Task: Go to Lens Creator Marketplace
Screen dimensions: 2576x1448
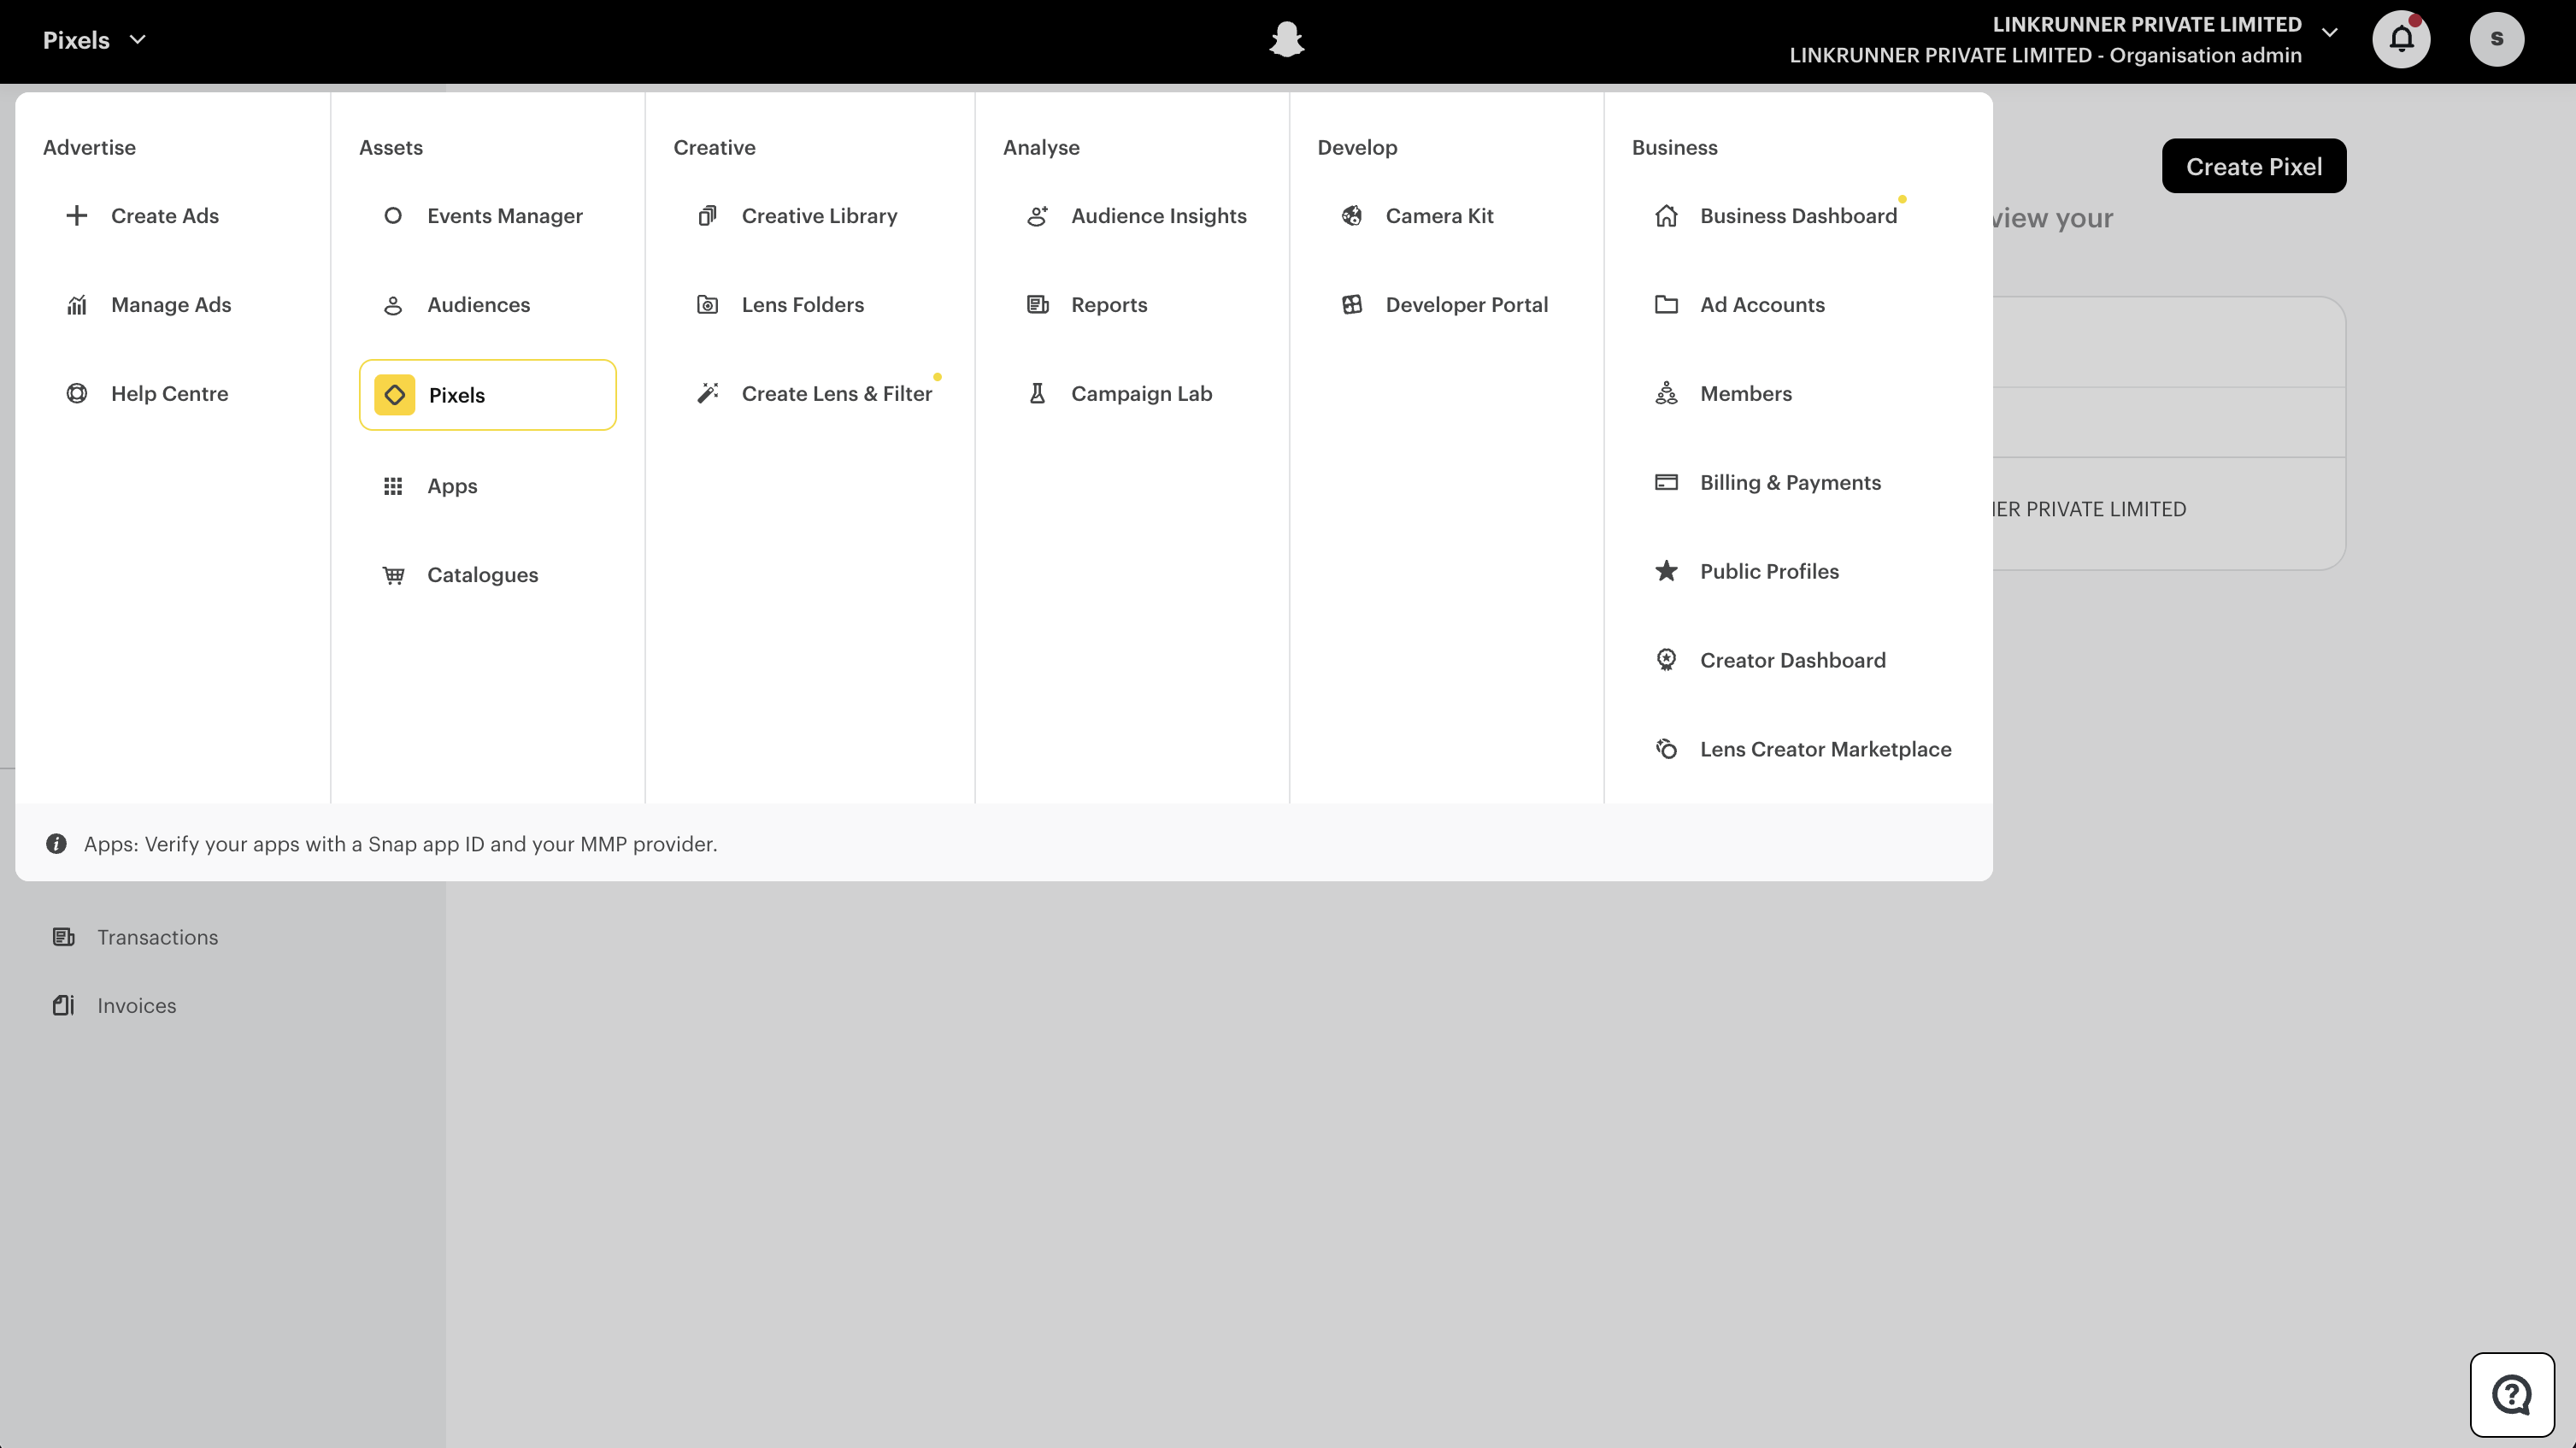Action: [1826, 748]
